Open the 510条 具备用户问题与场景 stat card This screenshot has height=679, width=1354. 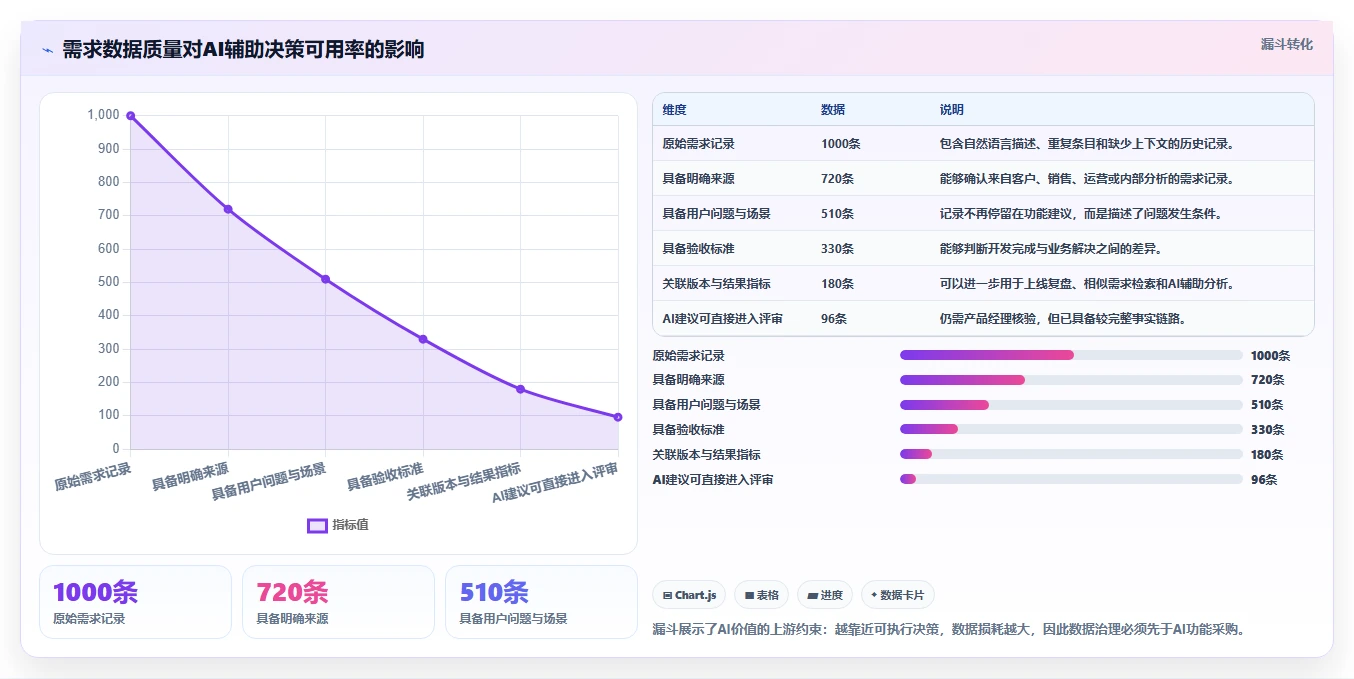541,602
